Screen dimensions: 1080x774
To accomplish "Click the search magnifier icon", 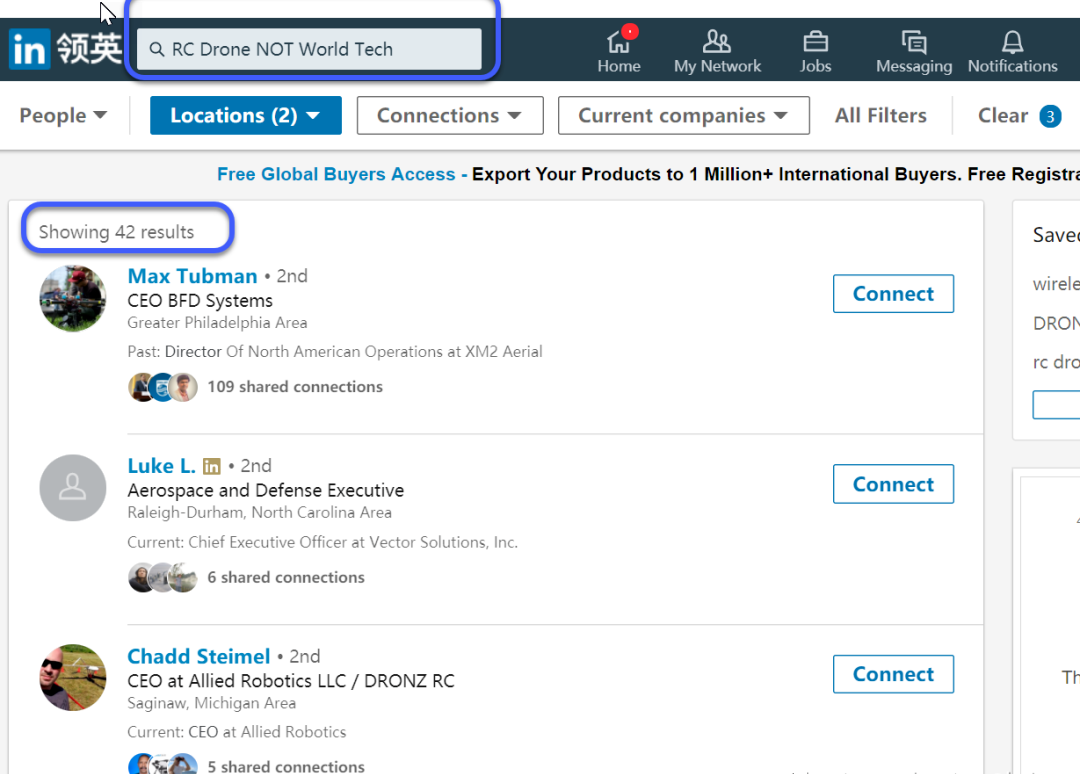I will point(157,49).
